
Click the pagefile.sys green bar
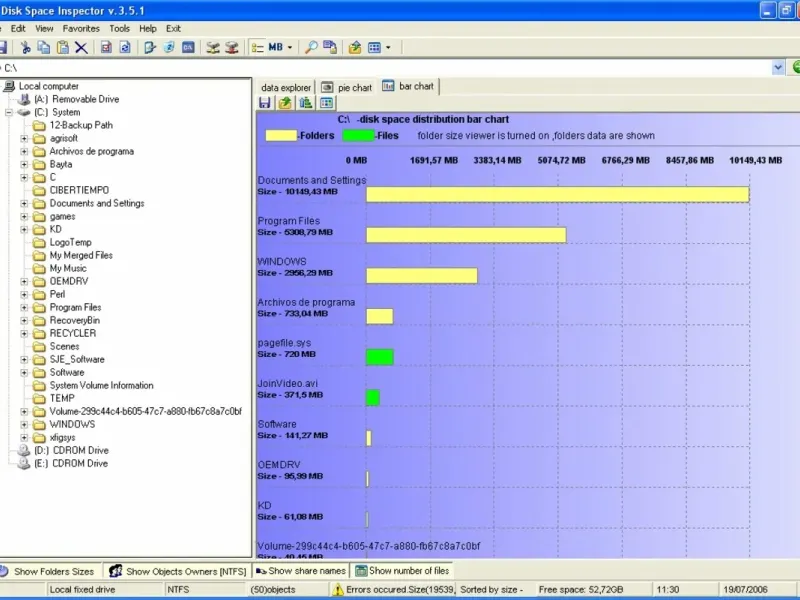[380, 357]
